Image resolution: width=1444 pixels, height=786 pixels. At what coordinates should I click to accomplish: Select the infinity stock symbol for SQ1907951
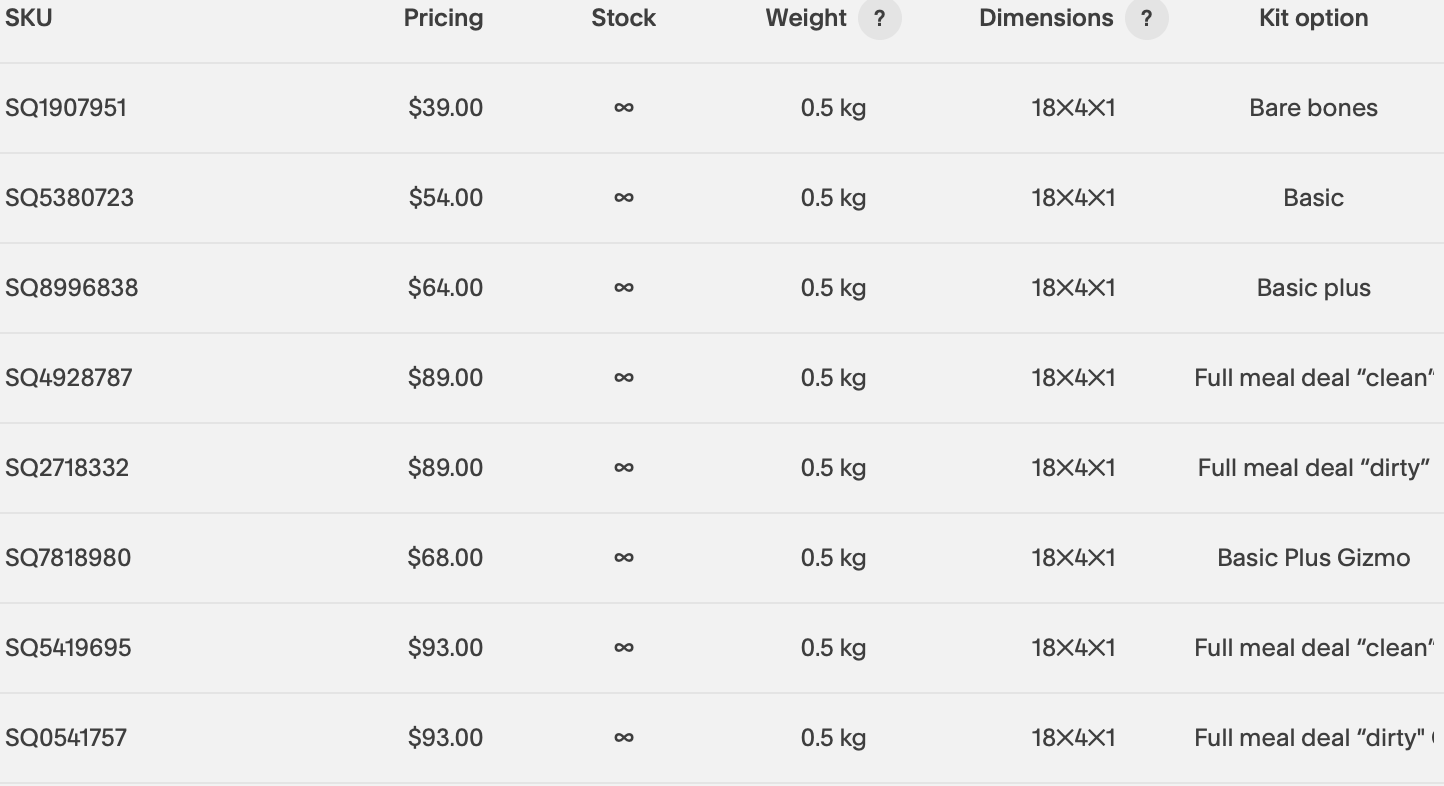click(624, 108)
